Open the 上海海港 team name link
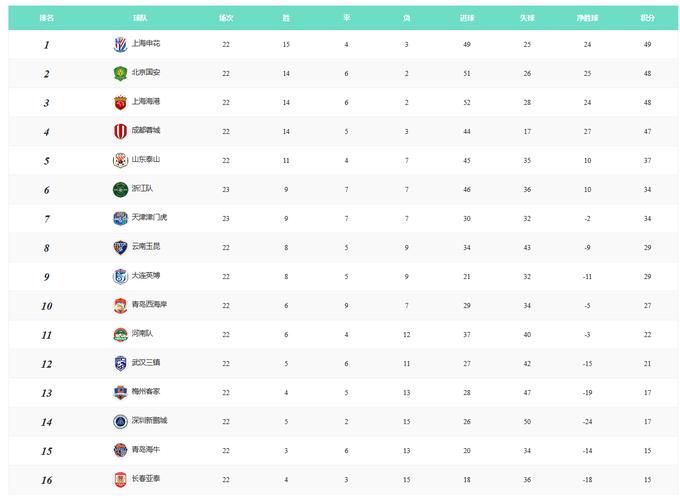The width and height of the screenshot is (680, 500). click(x=146, y=102)
